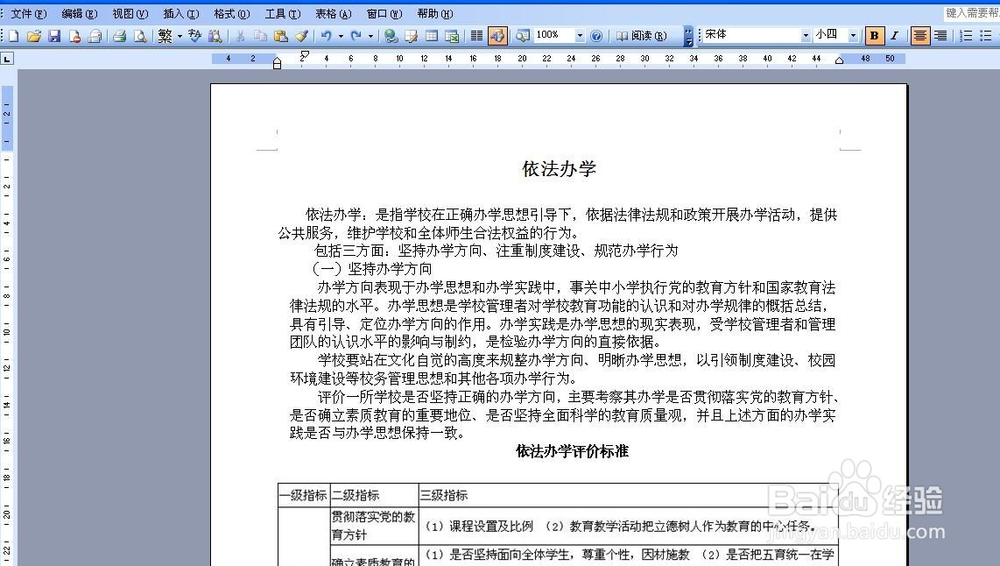Toggle the Drawing toolbar button
Screen dimensions: 1000x566
tap(497, 36)
